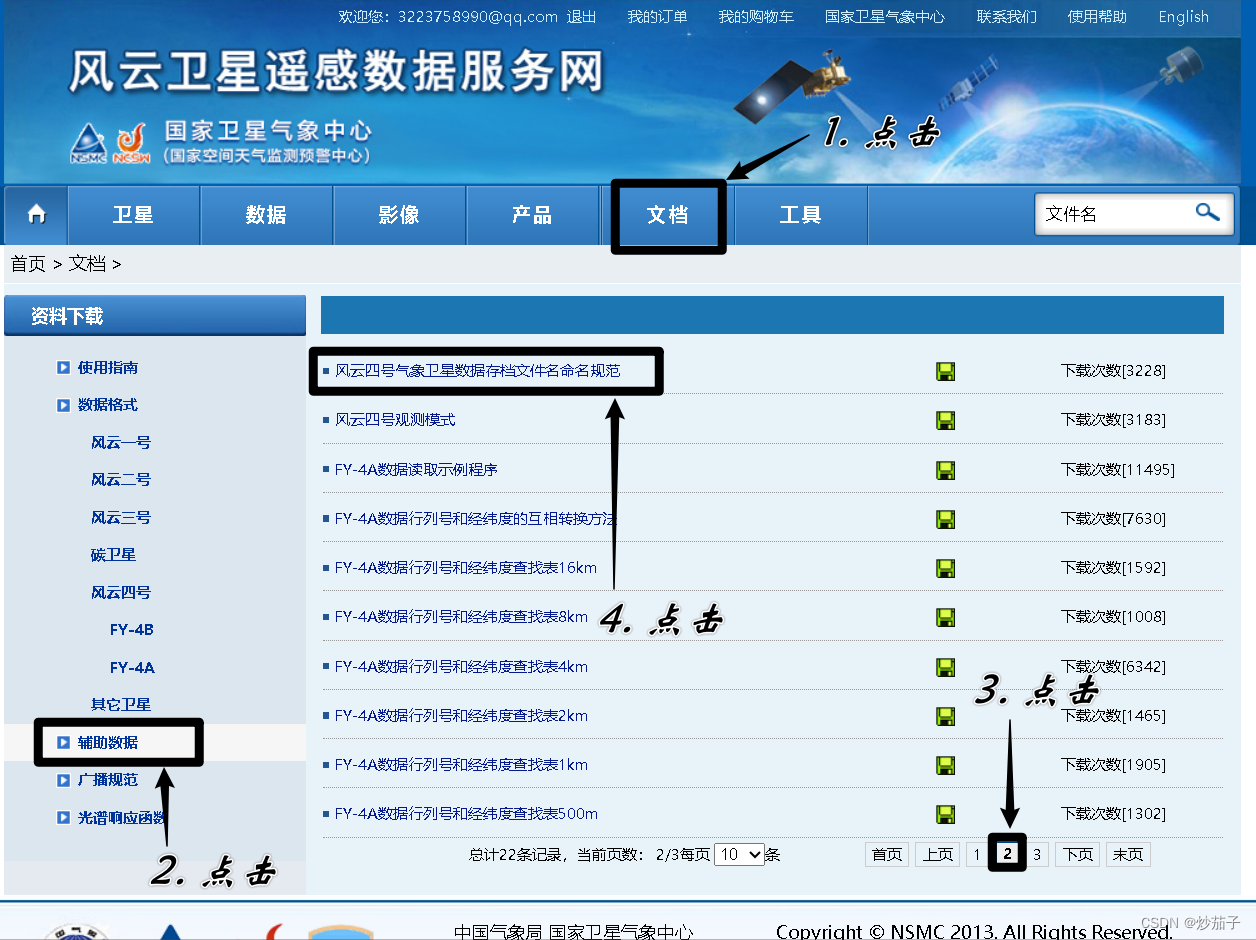Viewport: 1256px width, 940px height.
Task: Download icon in the 查找表1km row
Action: click(x=945, y=765)
